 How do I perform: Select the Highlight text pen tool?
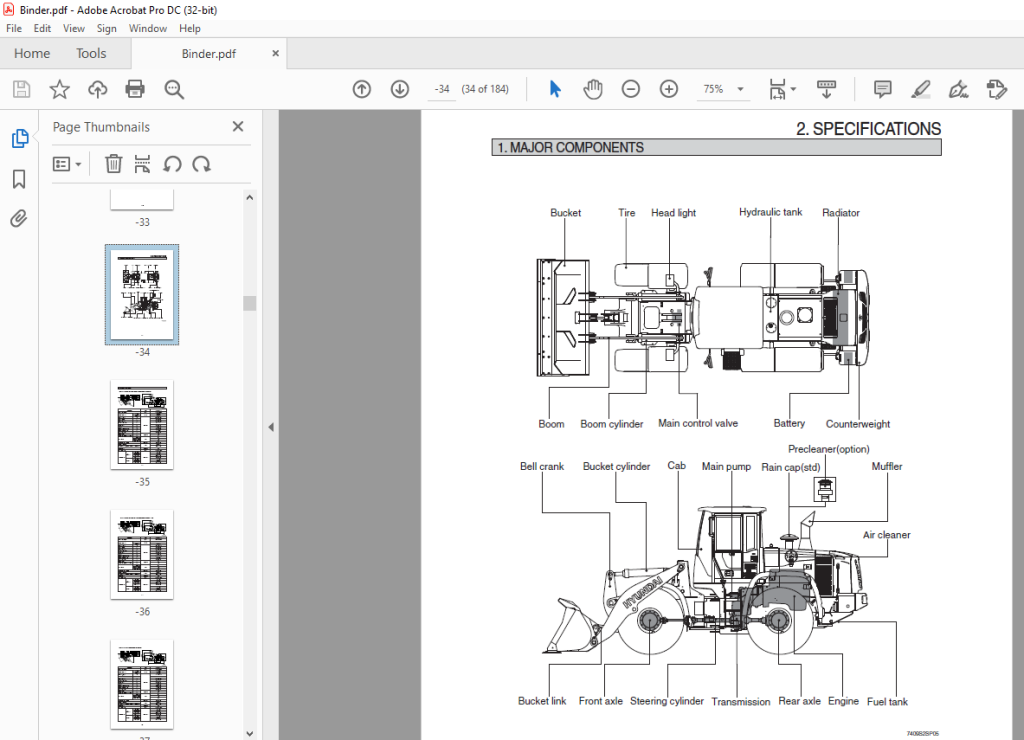[x=920, y=89]
